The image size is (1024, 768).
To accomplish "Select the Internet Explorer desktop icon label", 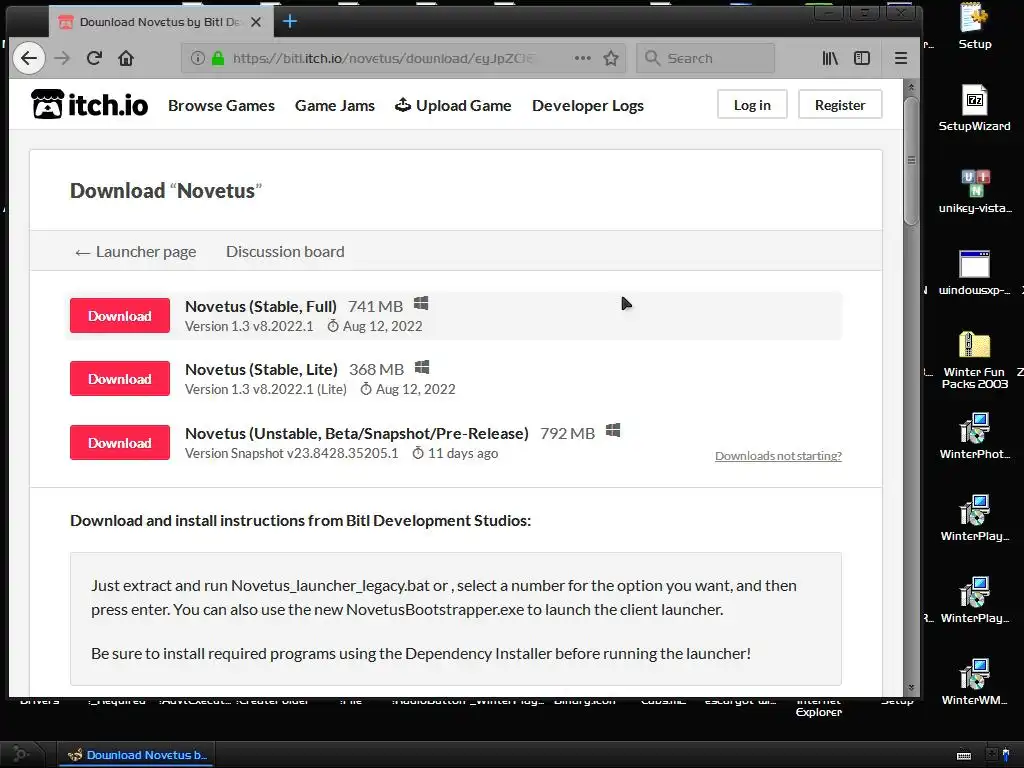I will 818,707.
